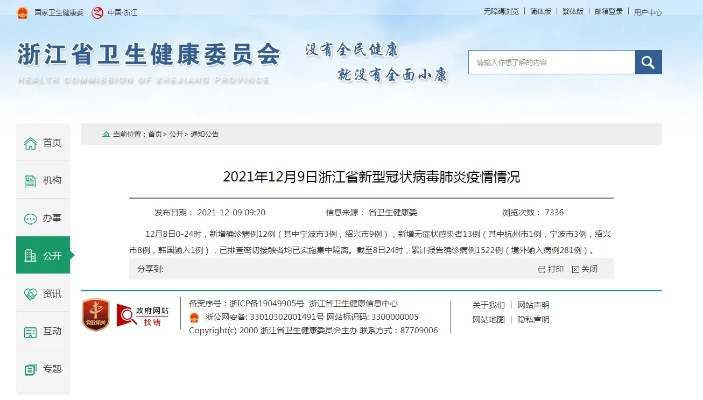Select the highlighted 公开 sidebar item

[x=43, y=255]
